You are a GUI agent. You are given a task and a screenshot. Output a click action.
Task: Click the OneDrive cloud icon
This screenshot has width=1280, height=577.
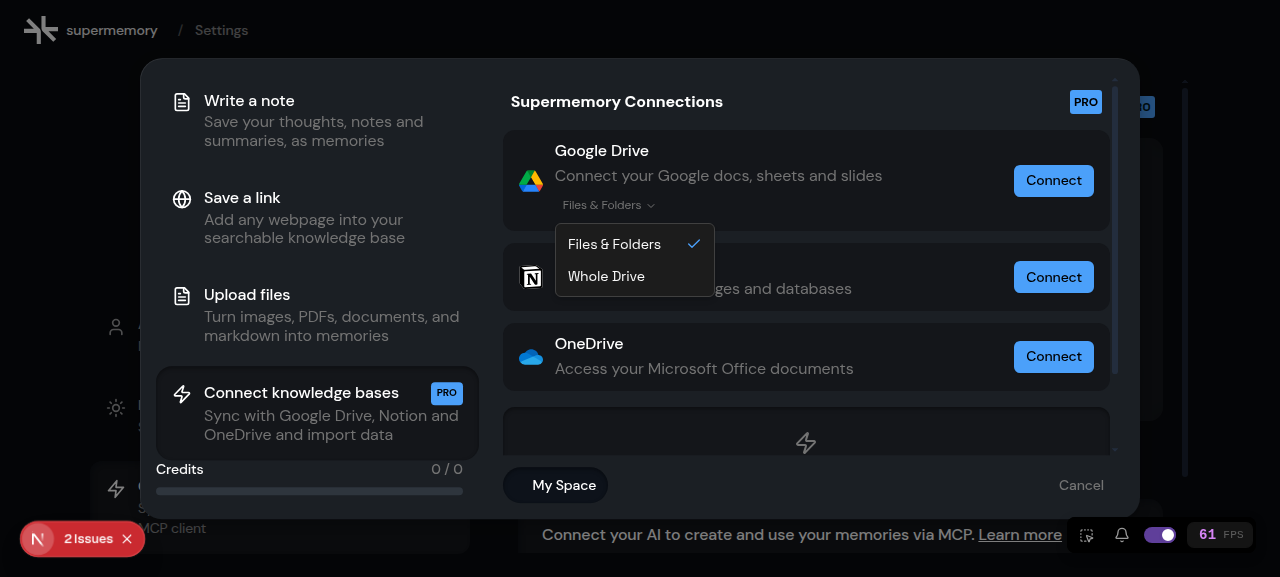[x=531, y=357]
